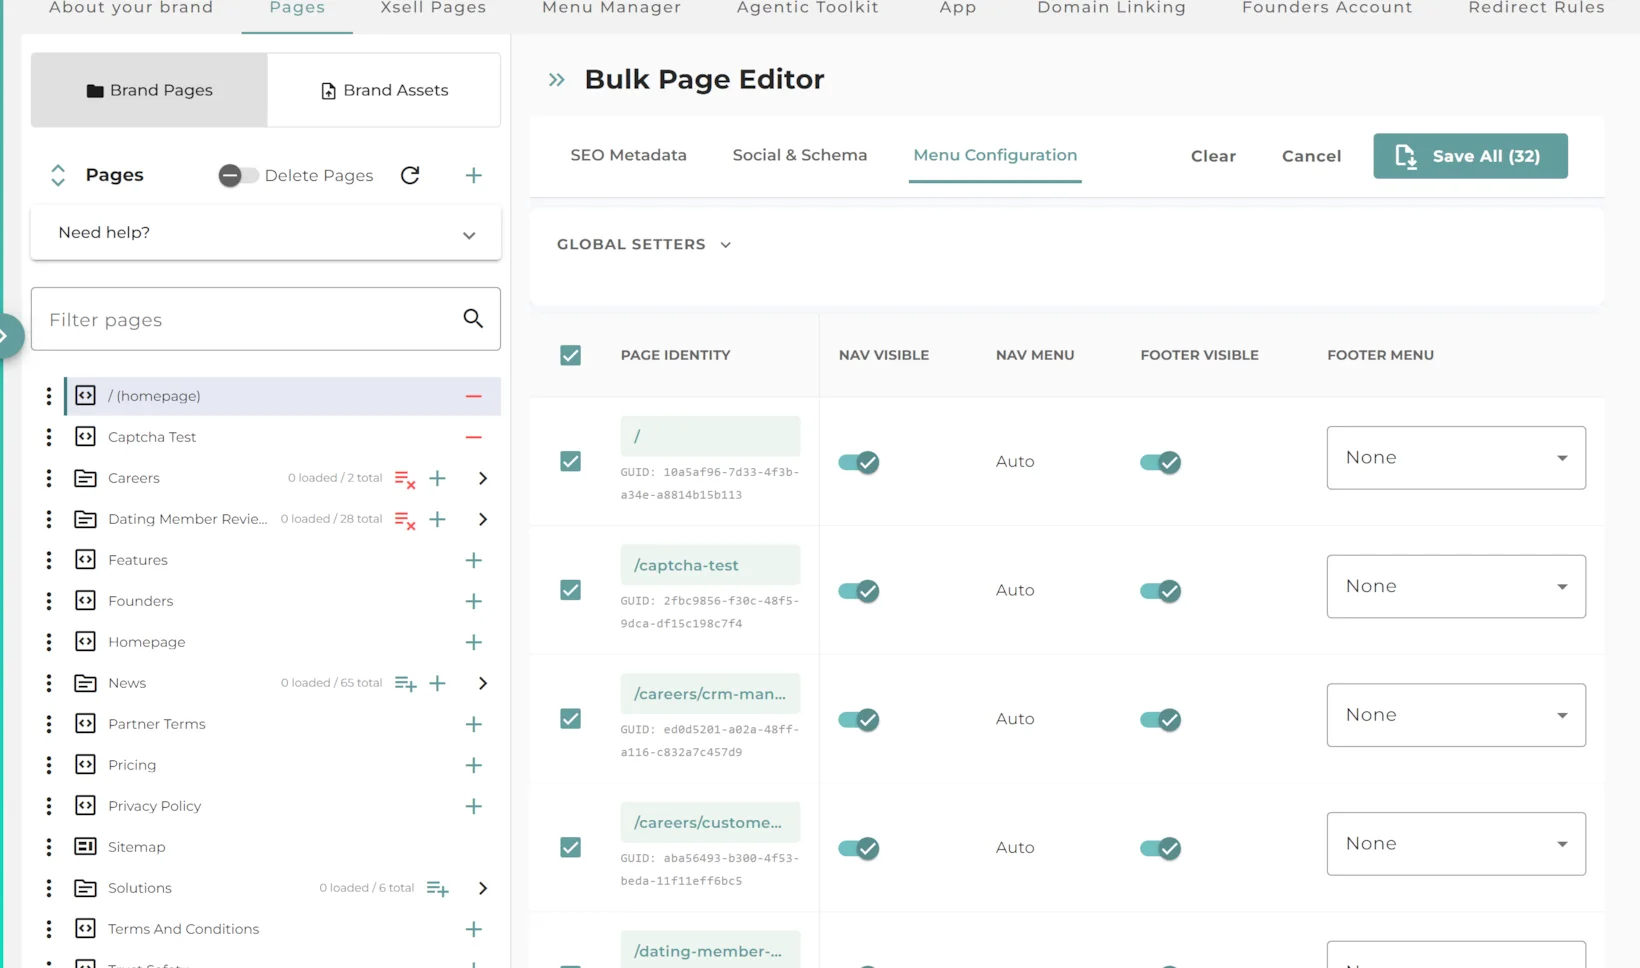The image size is (1640, 968).
Task: Uncheck the /captcha-test row checkbox
Action: point(570,590)
